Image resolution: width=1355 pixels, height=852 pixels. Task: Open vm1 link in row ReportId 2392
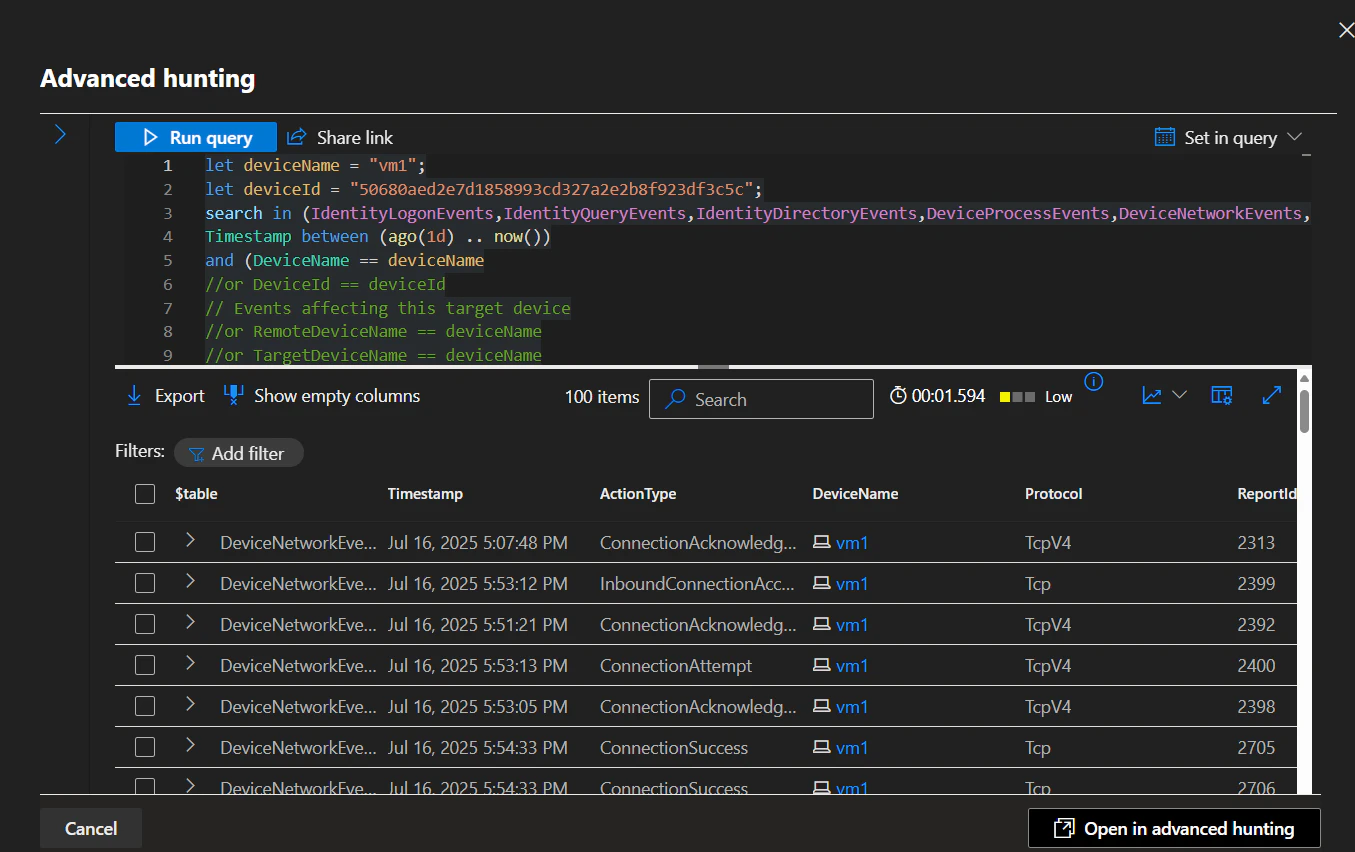(x=852, y=625)
